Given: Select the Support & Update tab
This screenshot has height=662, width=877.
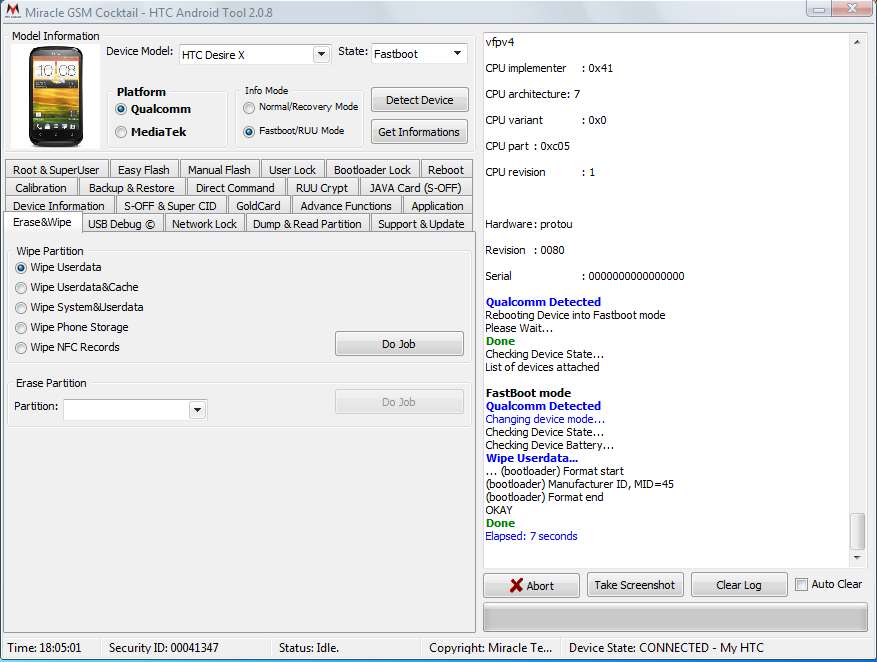Looking at the screenshot, I should click(x=421, y=224).
